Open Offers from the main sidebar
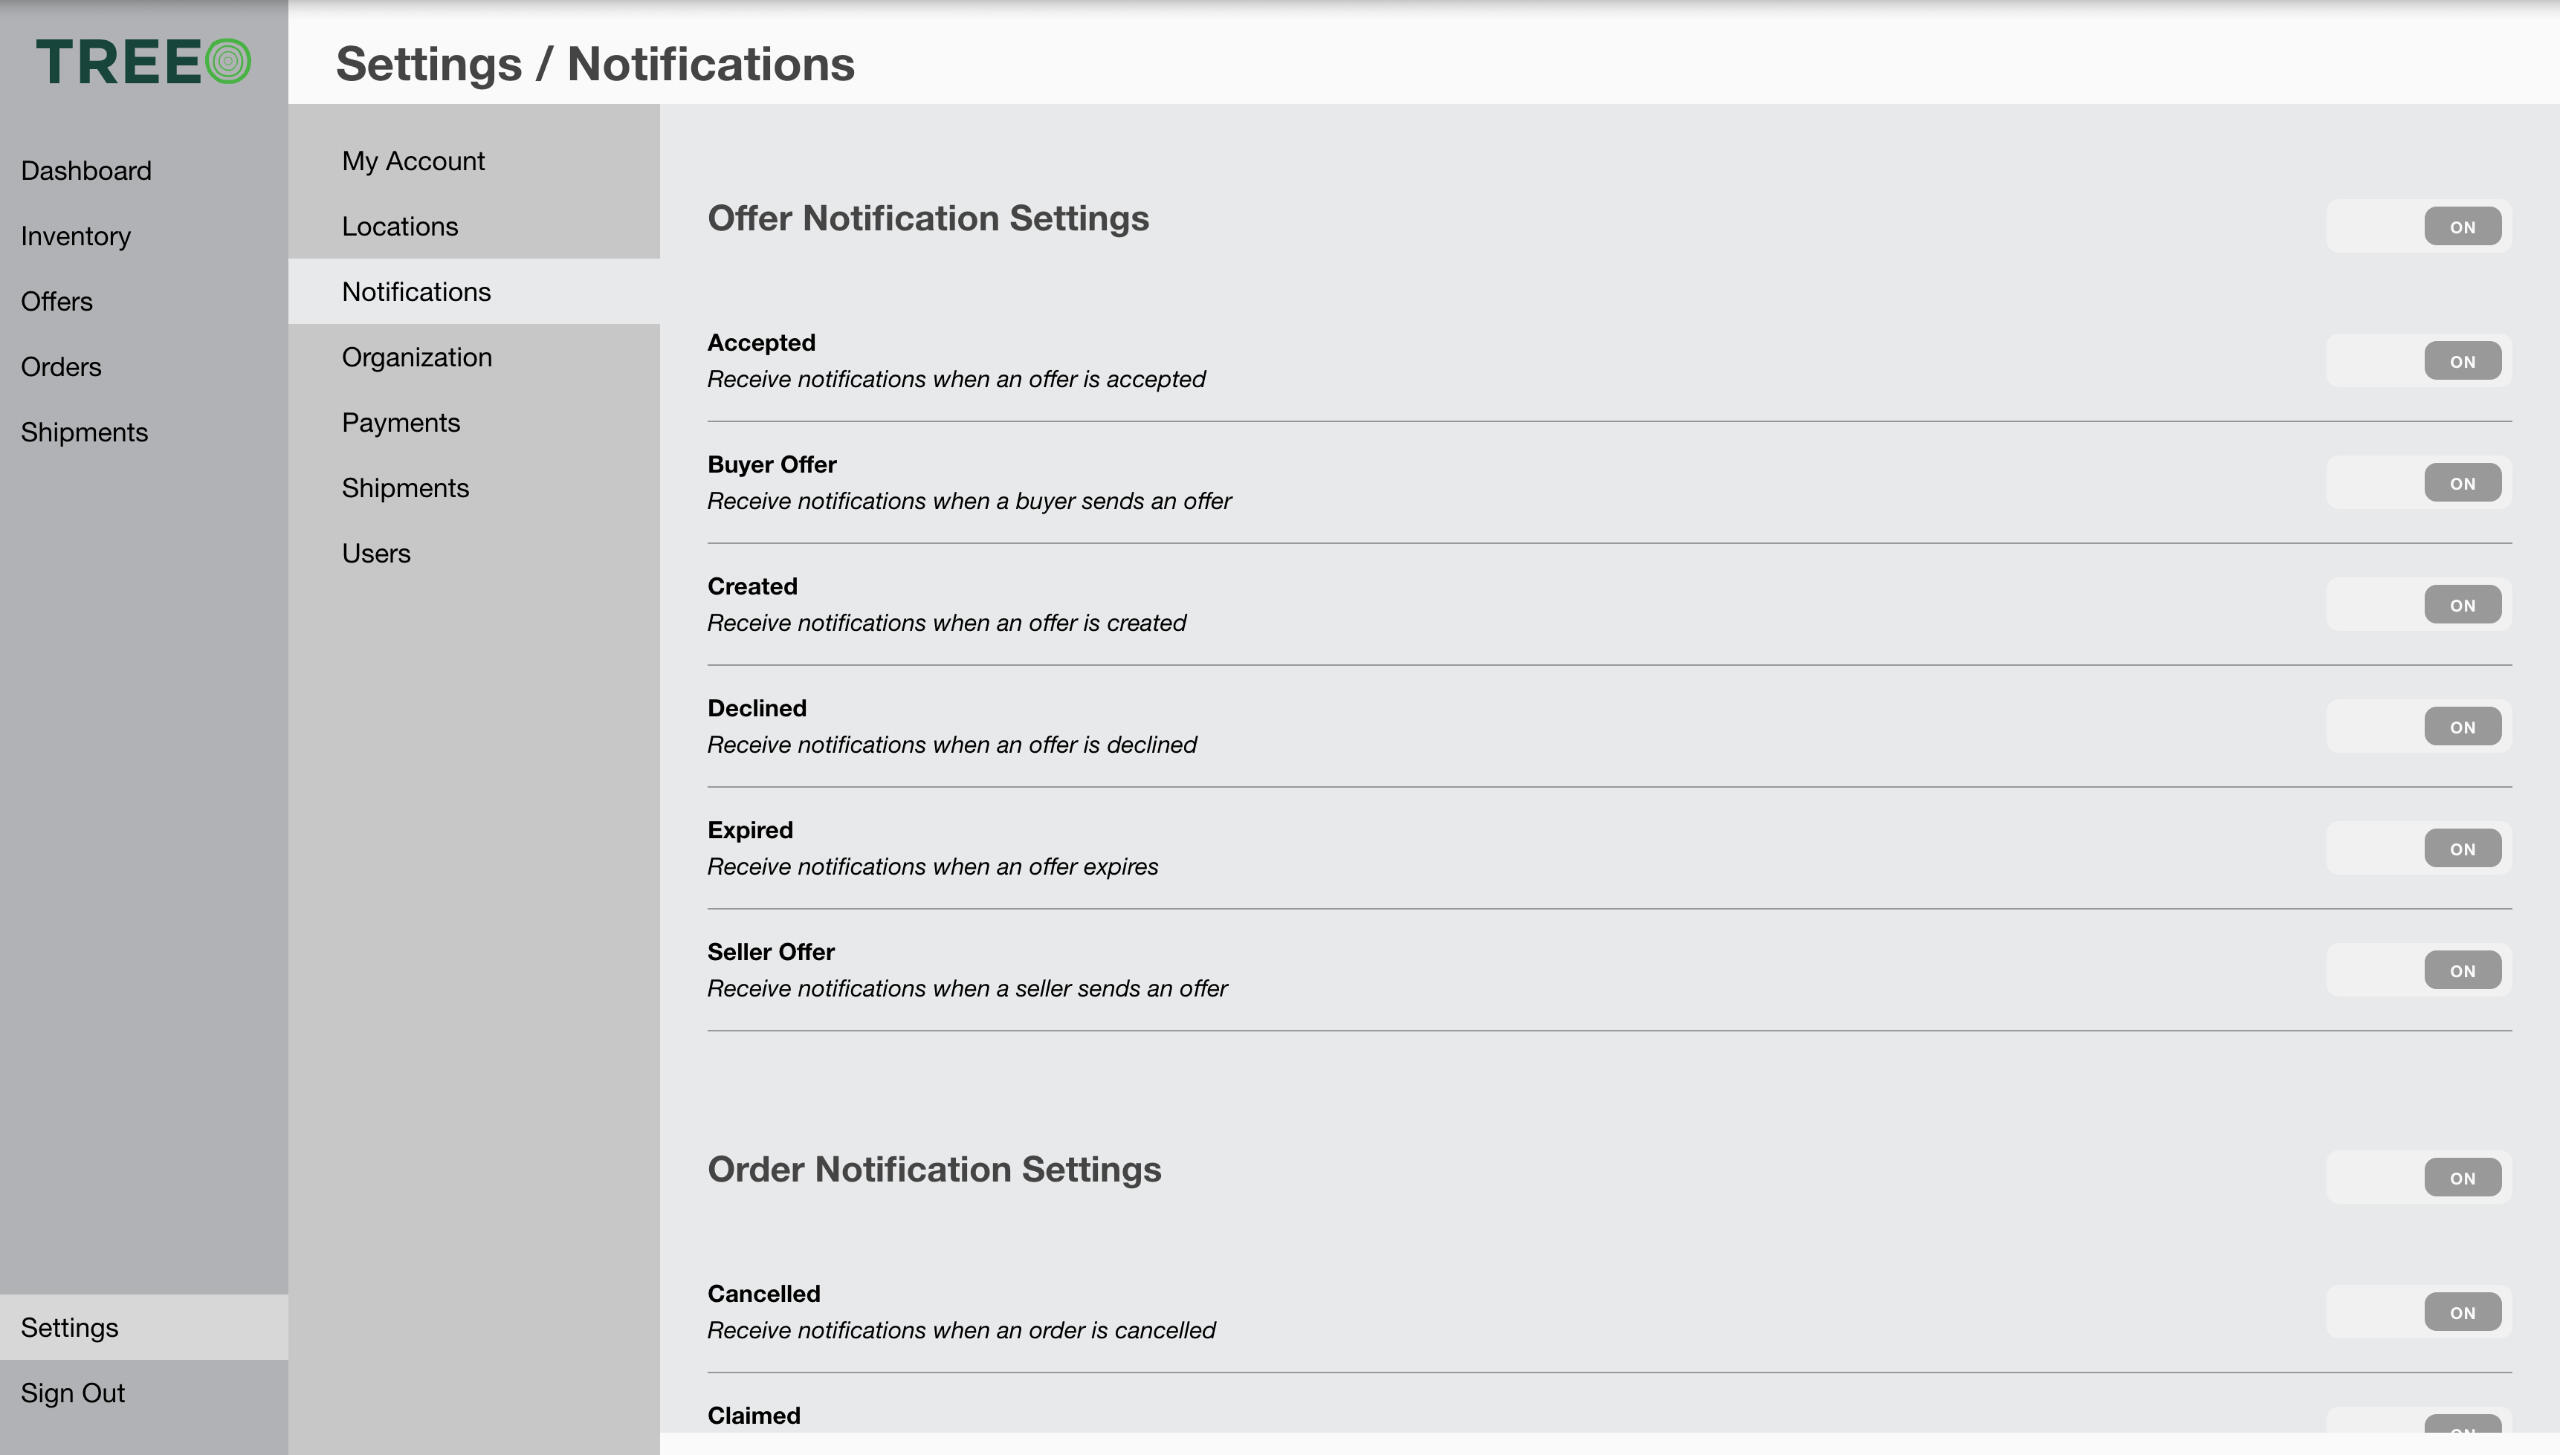This screenshot has height=1455, width=2560. point(57,302)
